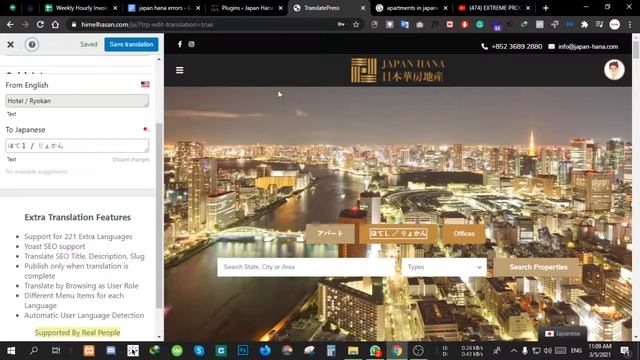Click the Save translation button
This screenshot has height=360, width=640.
pyautogui.click(x=131, y=44)
